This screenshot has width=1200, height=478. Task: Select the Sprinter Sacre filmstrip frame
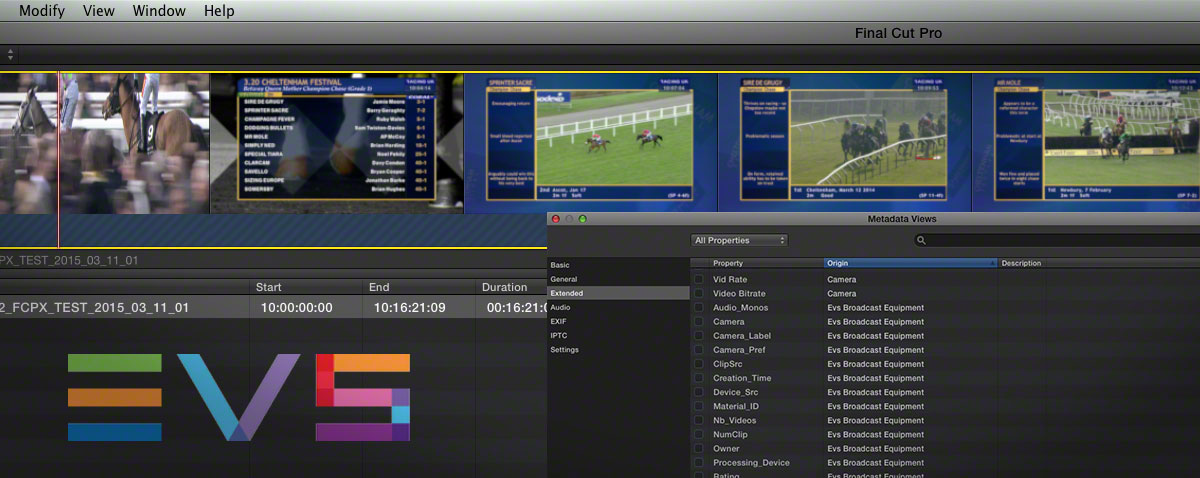pos(591,142)
